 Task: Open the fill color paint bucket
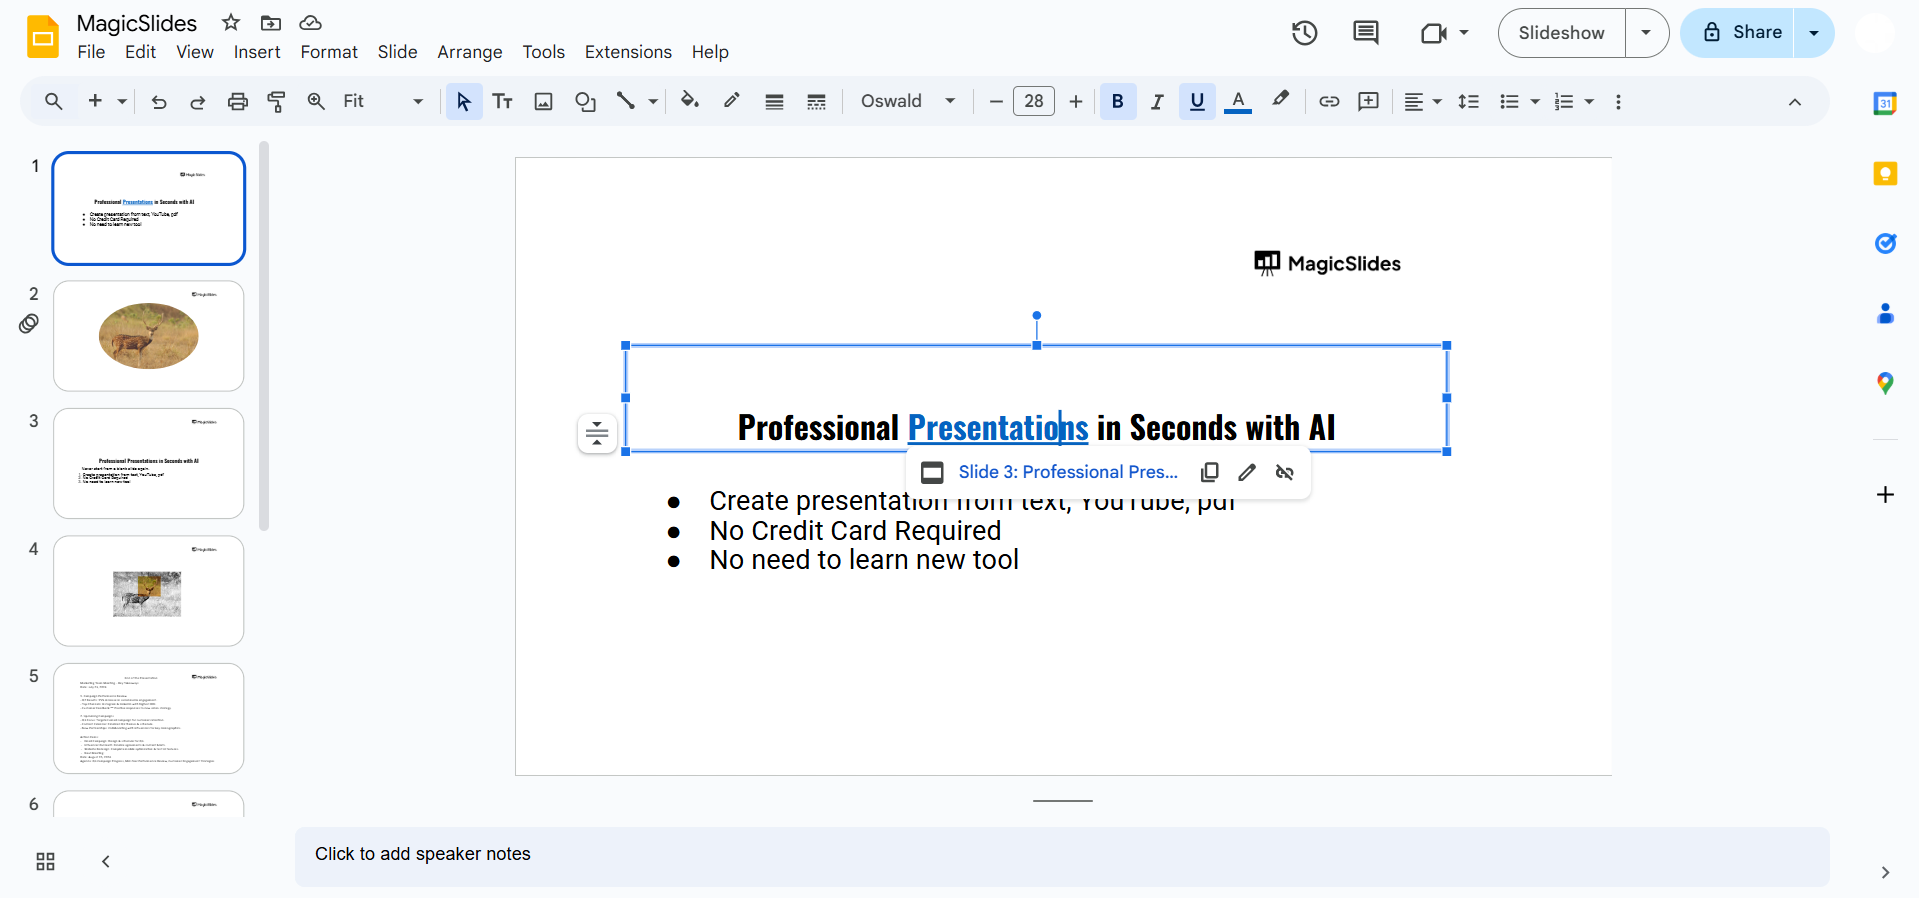point(689,101)
